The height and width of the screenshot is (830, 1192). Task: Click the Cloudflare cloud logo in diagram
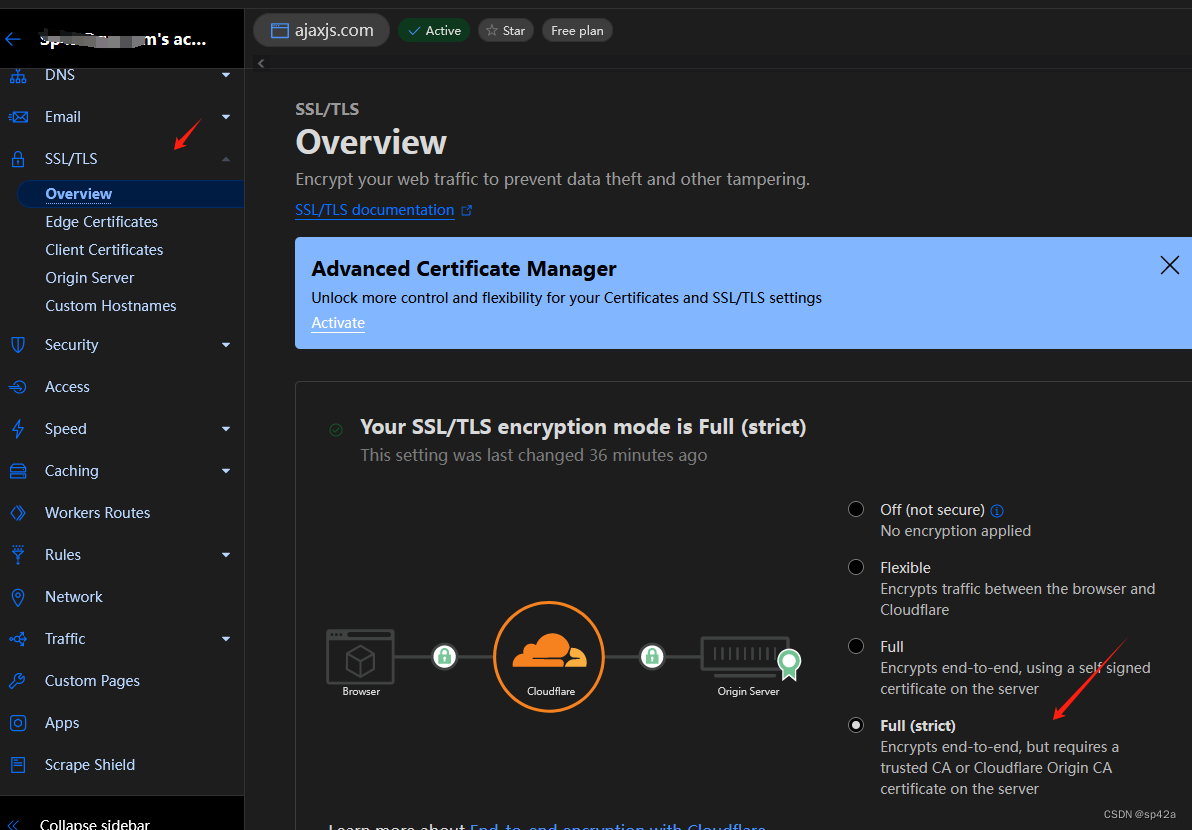[549, 657]
